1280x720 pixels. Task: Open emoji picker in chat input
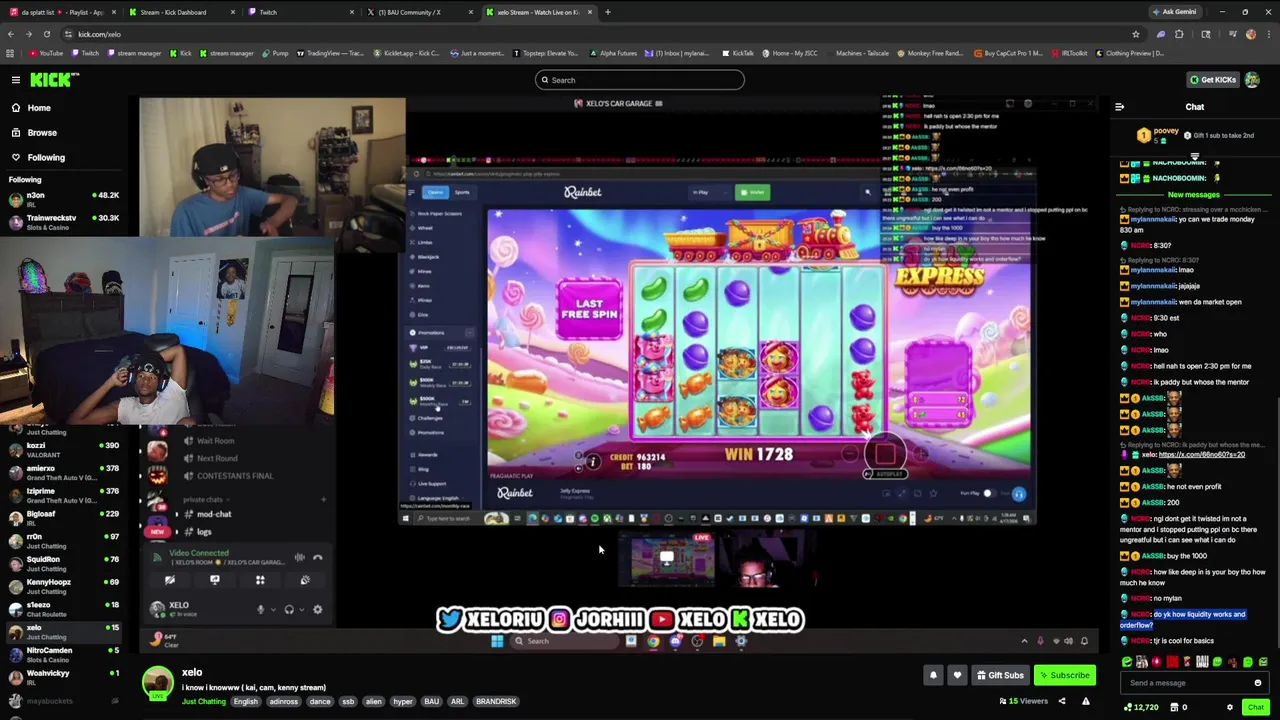pos(1258,683)
